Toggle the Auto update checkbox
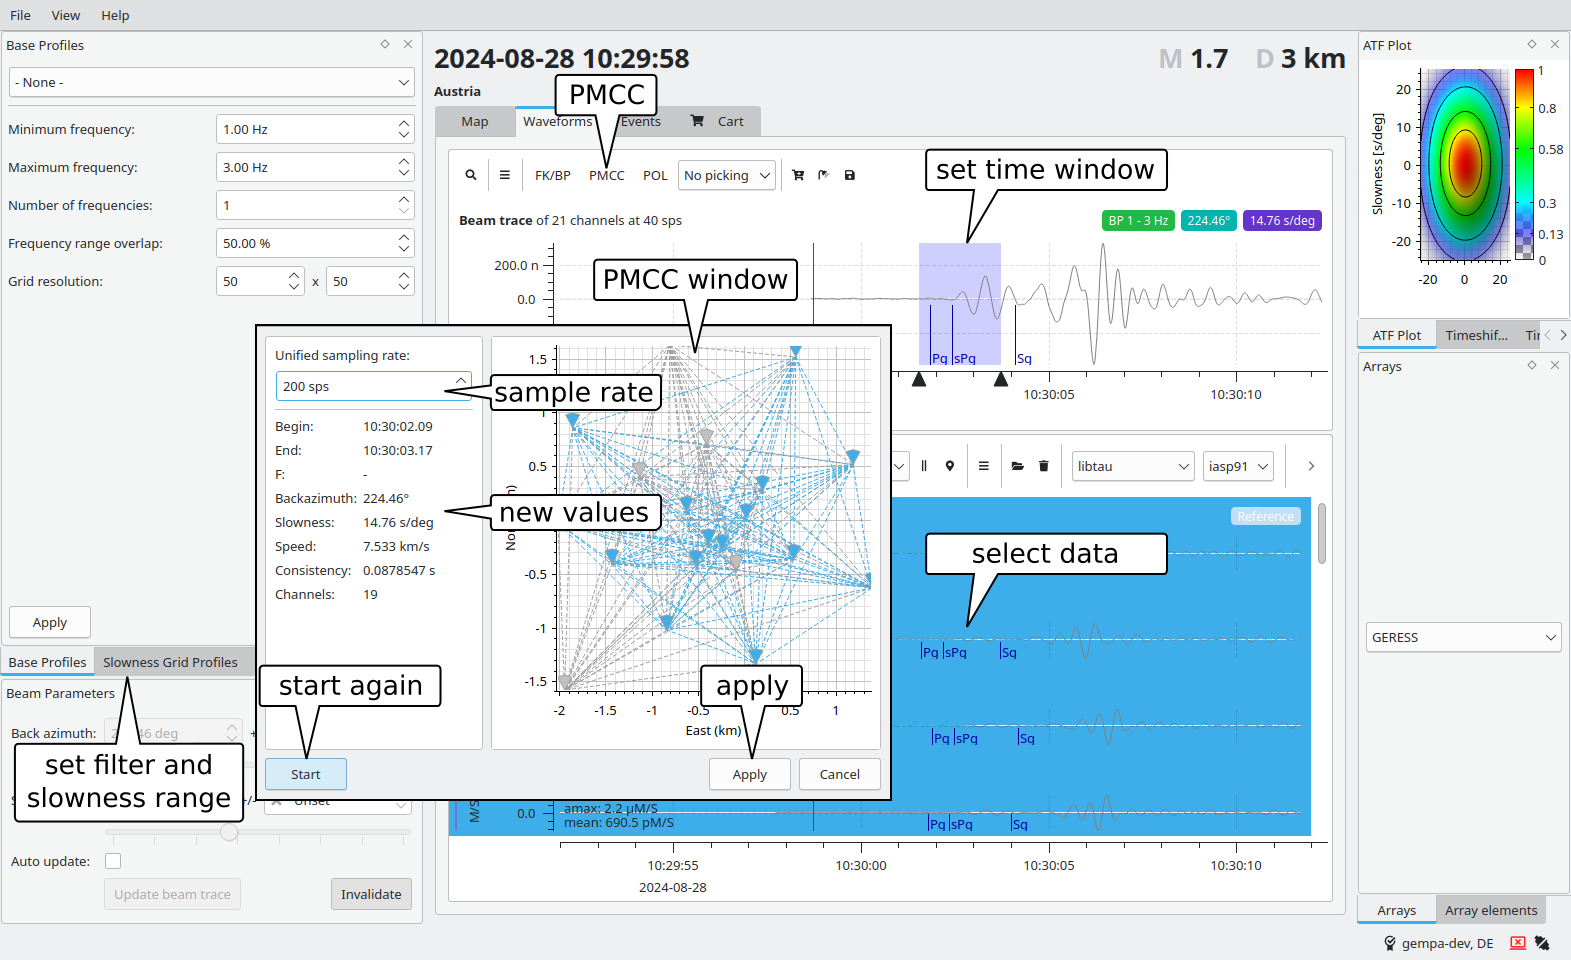This screenshot has width=1571, height=960. 113,861
